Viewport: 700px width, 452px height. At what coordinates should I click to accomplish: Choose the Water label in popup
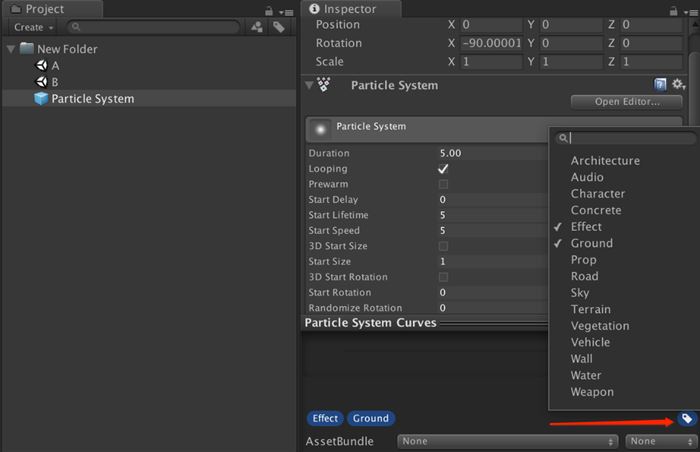pos(586,376)
